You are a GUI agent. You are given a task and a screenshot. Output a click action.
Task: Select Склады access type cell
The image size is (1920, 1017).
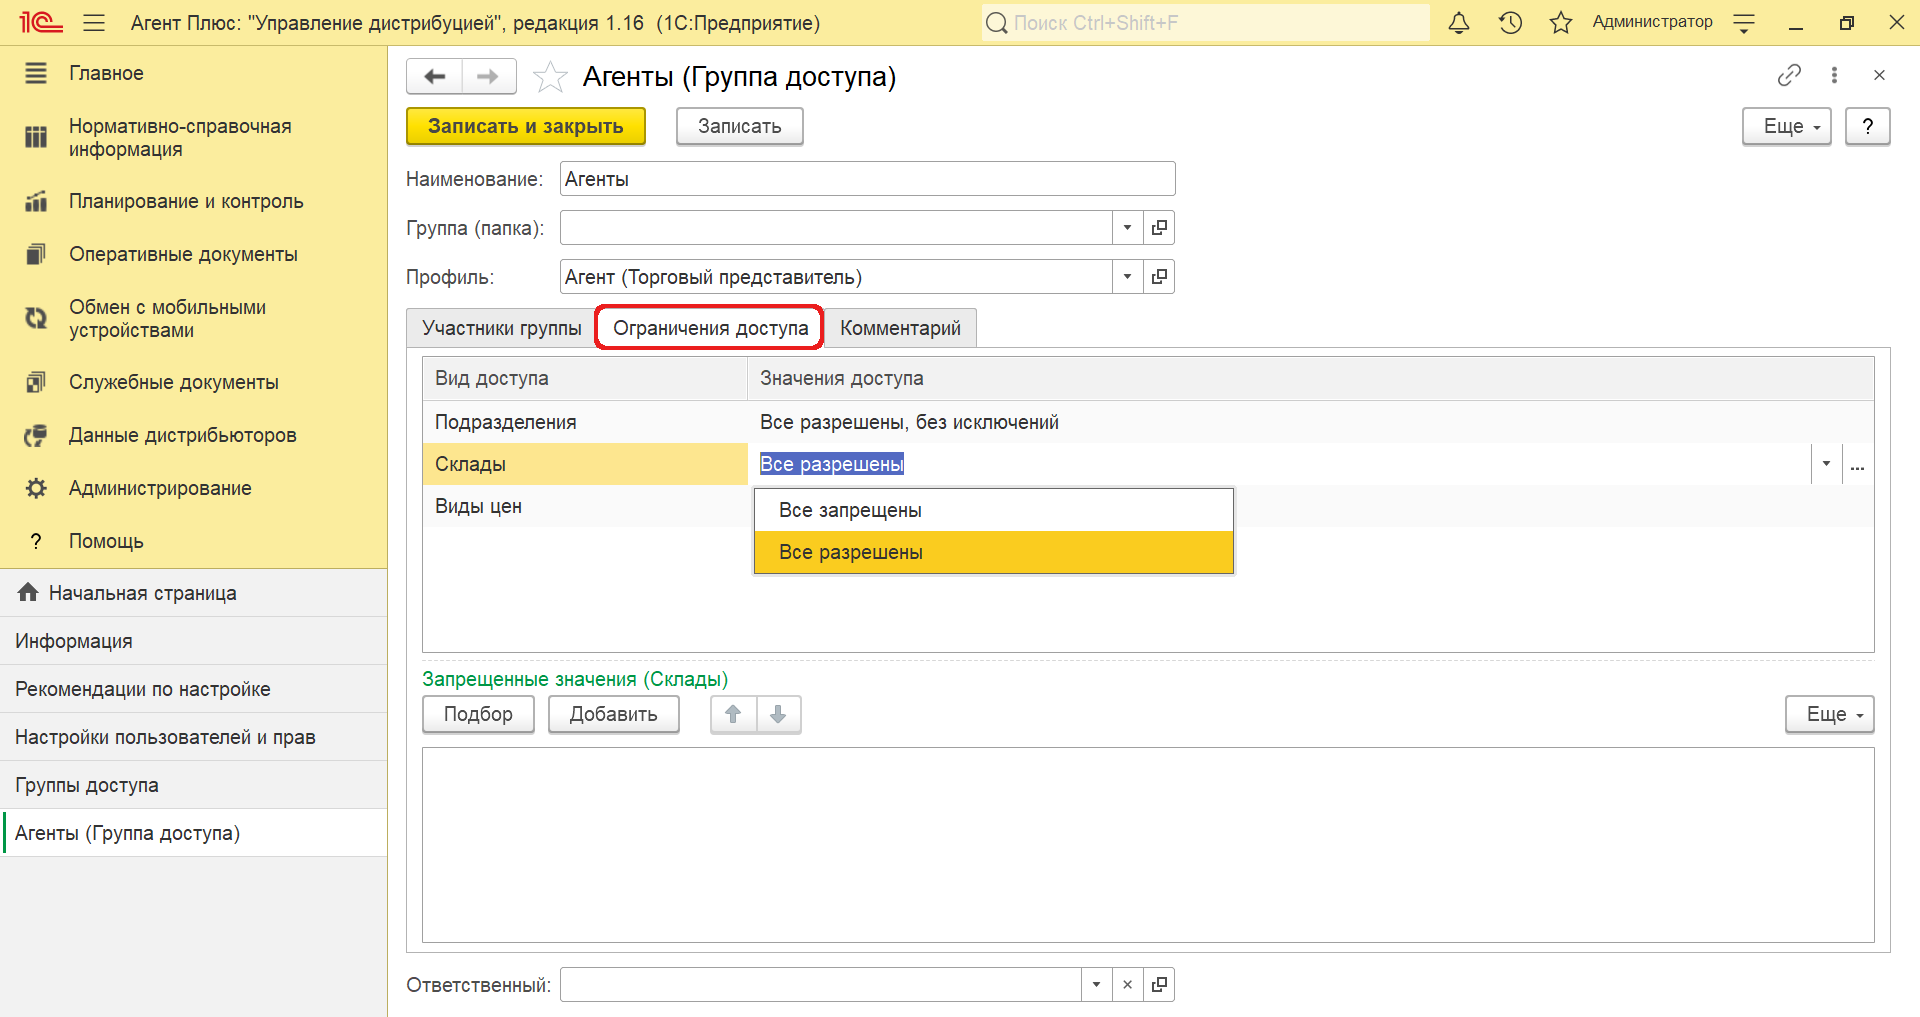click(585, 464)
